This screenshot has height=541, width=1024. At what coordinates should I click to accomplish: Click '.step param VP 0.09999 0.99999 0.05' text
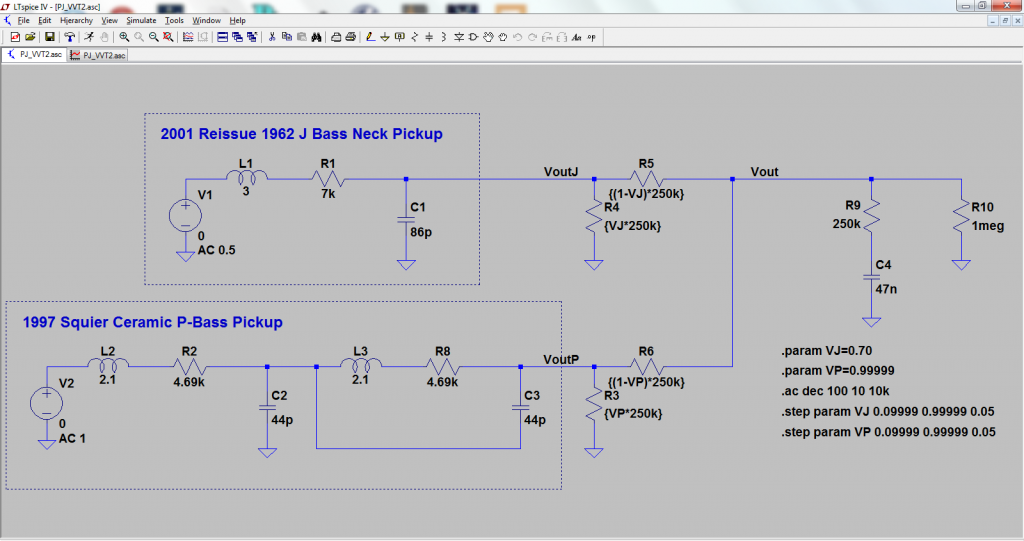coord(888,432)
